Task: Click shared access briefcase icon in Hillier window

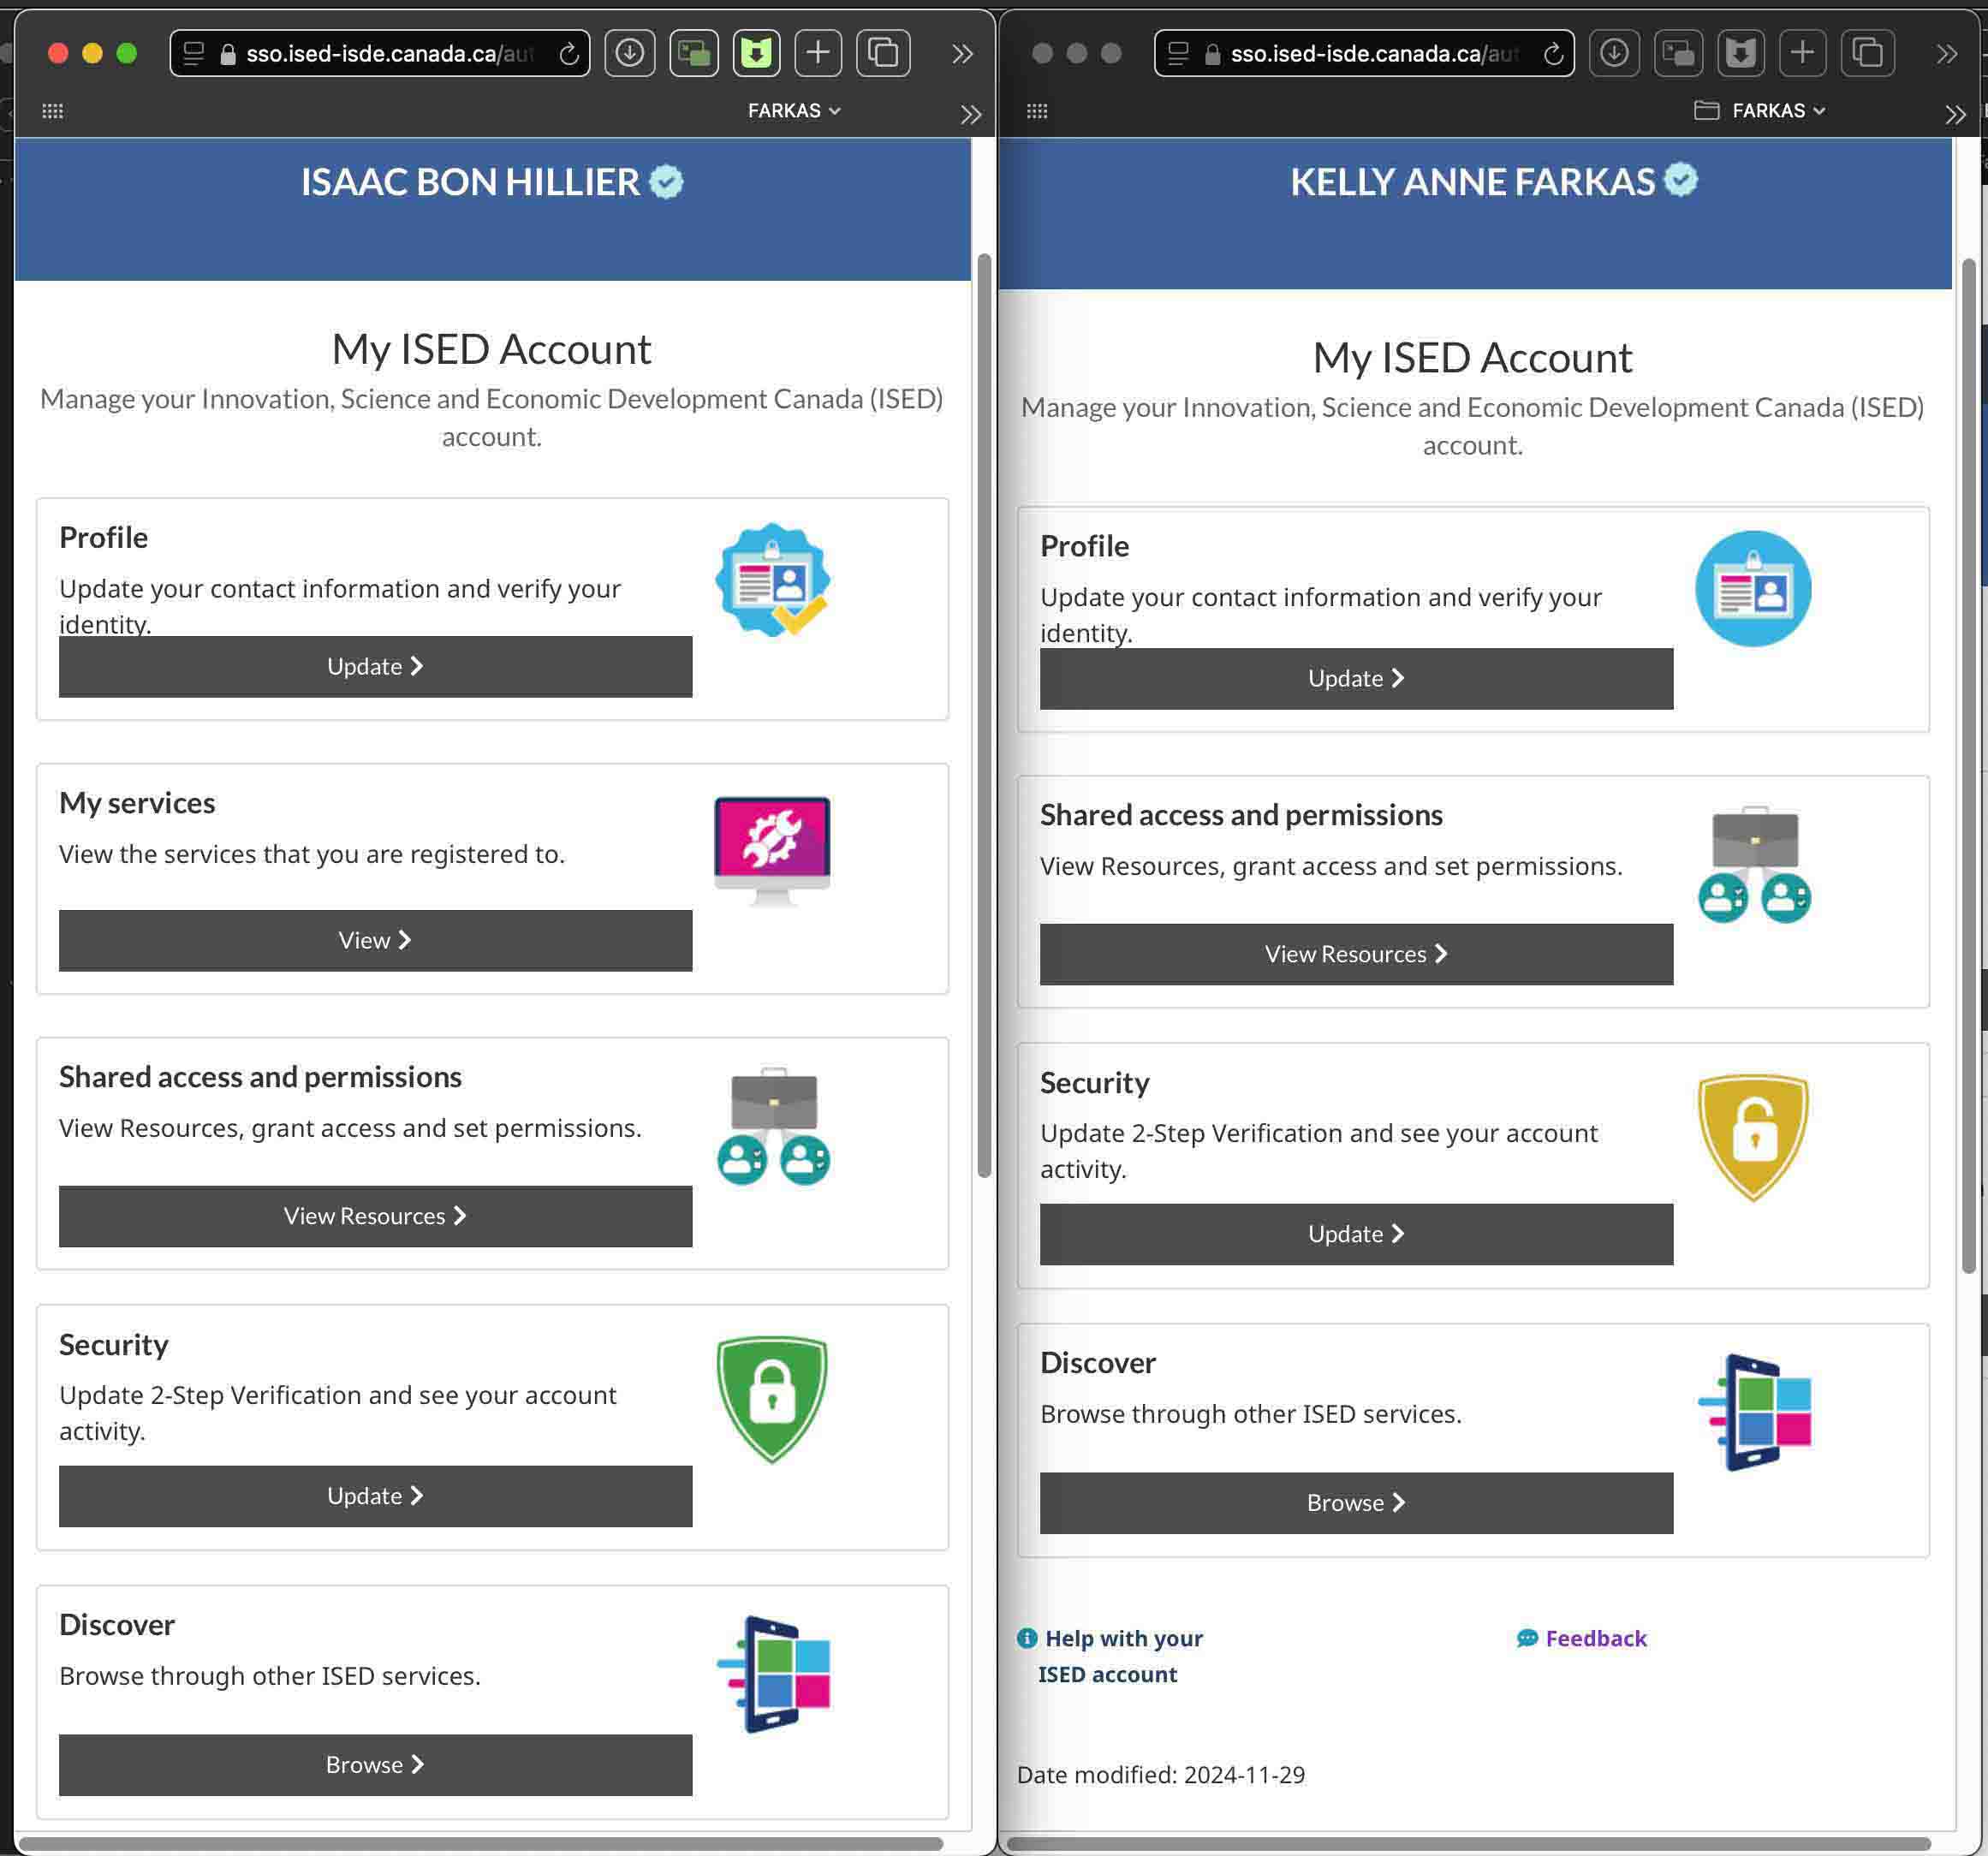Action: (x=773, y=1126)
